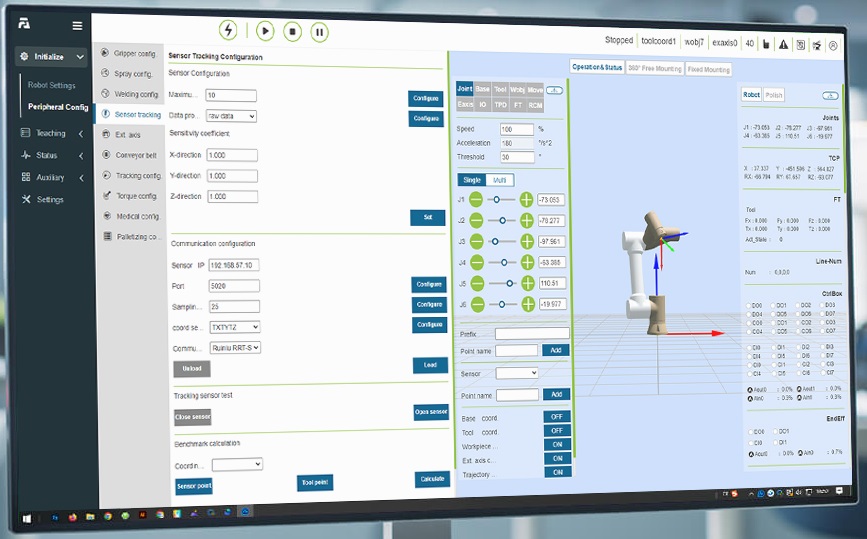The width and height of the screenshot is (867, 539).
Task: Open the log document icon in header
Action: pos(800,45)
